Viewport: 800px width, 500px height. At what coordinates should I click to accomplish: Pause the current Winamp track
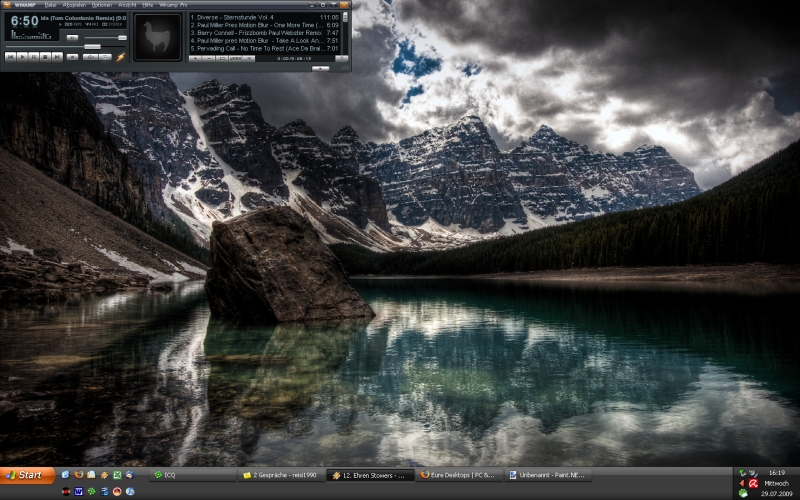click(x=33, y=57)
